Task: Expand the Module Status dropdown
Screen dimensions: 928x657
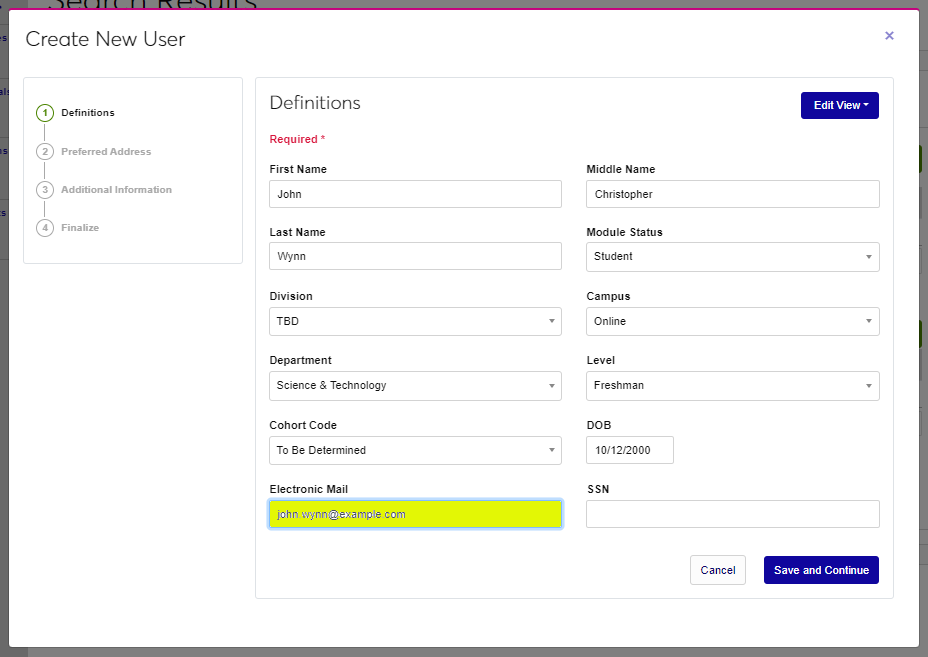Action: (732, 257)
